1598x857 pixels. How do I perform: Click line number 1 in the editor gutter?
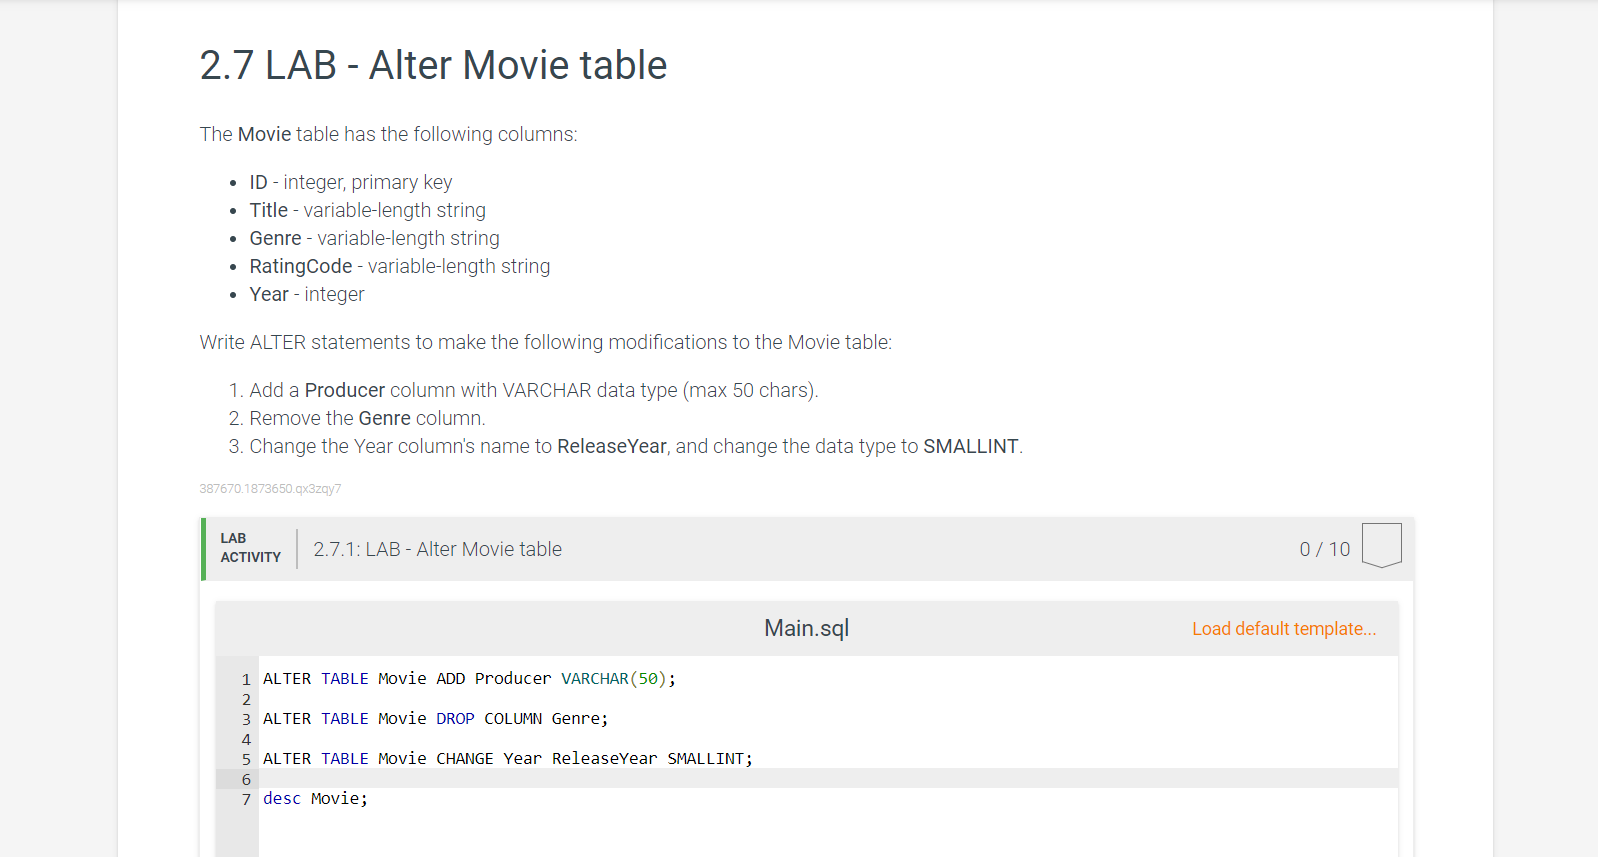click(x=246, y=680)
